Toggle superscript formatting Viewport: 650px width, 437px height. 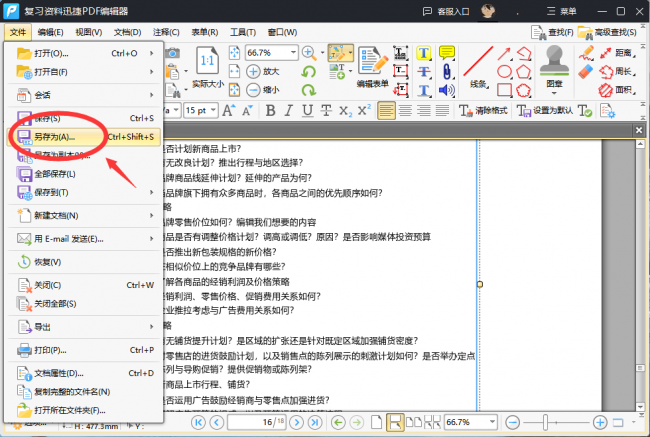pyautogui.click(x=364, y=111)
